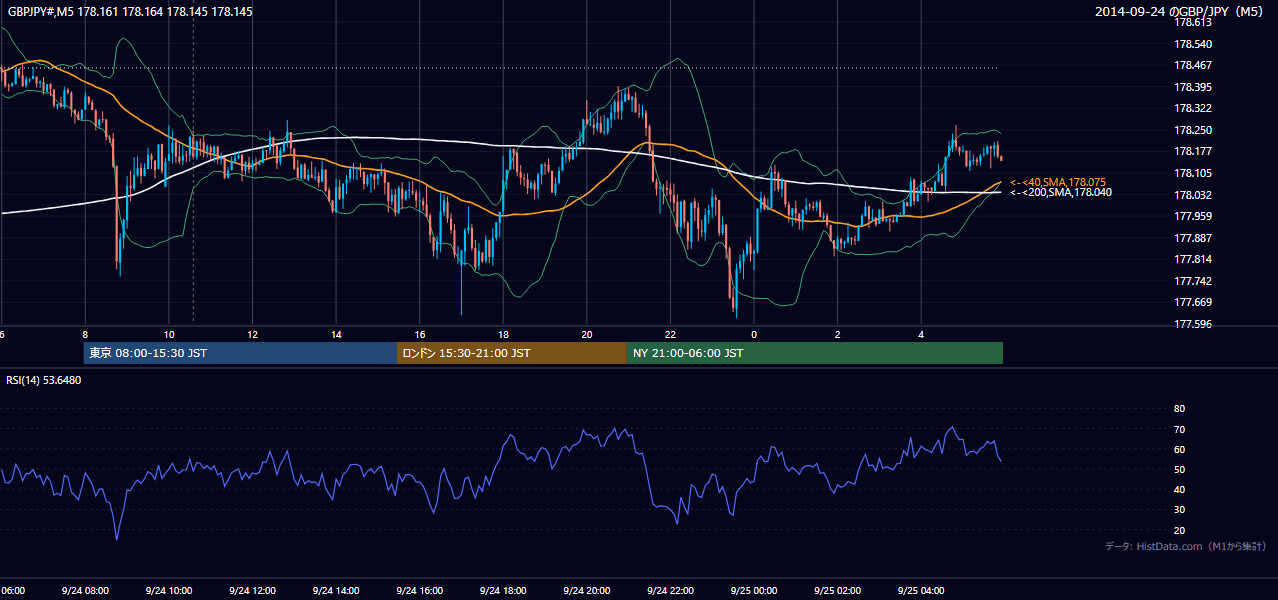The height and width of the screenshot is (600, 1278).
Task: Click price axis label 177.887
Action: coord(1192,238)
